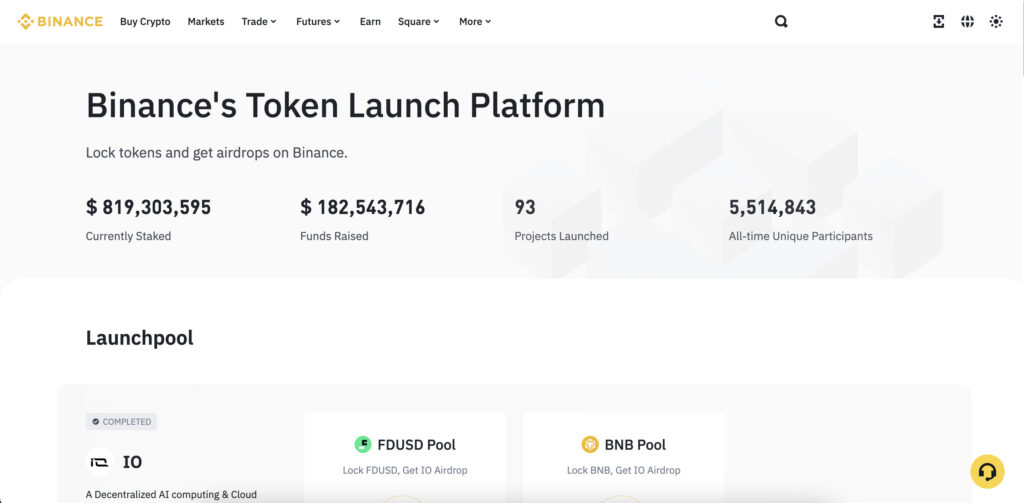
Task: Click the app download icon
Action: 938,22
